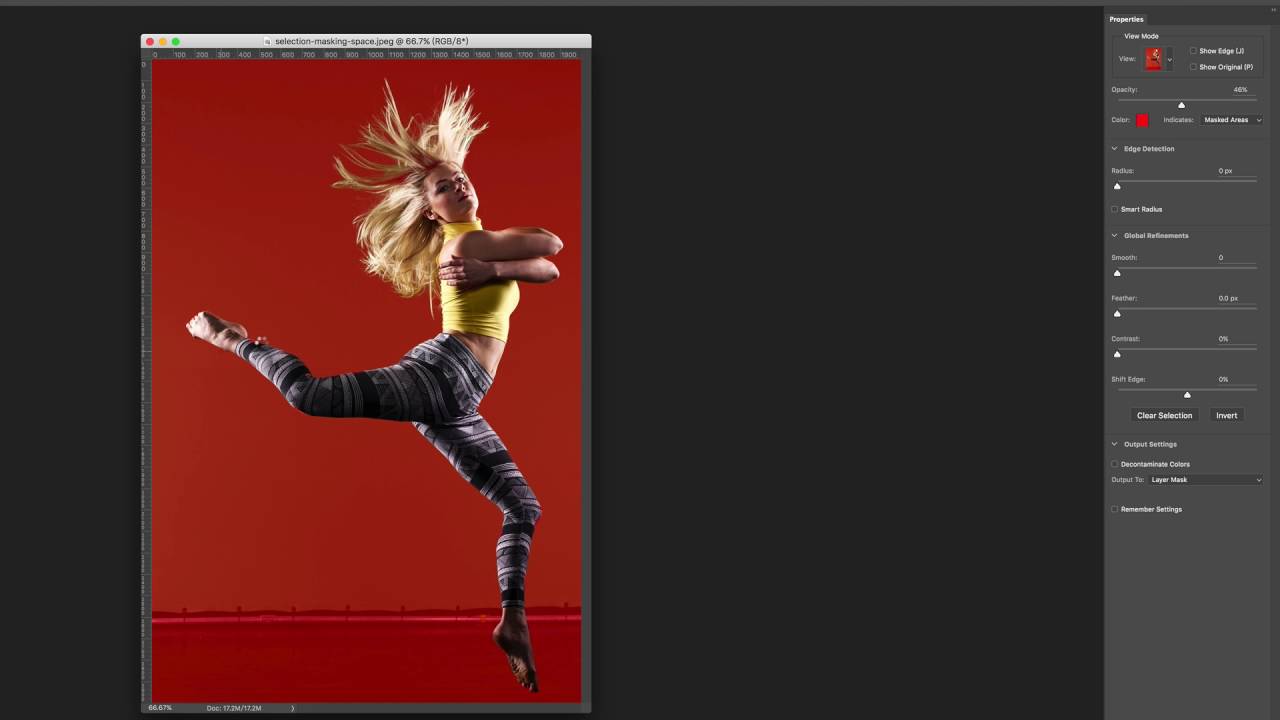Click the document file icon in title bar

coord(267,42)
